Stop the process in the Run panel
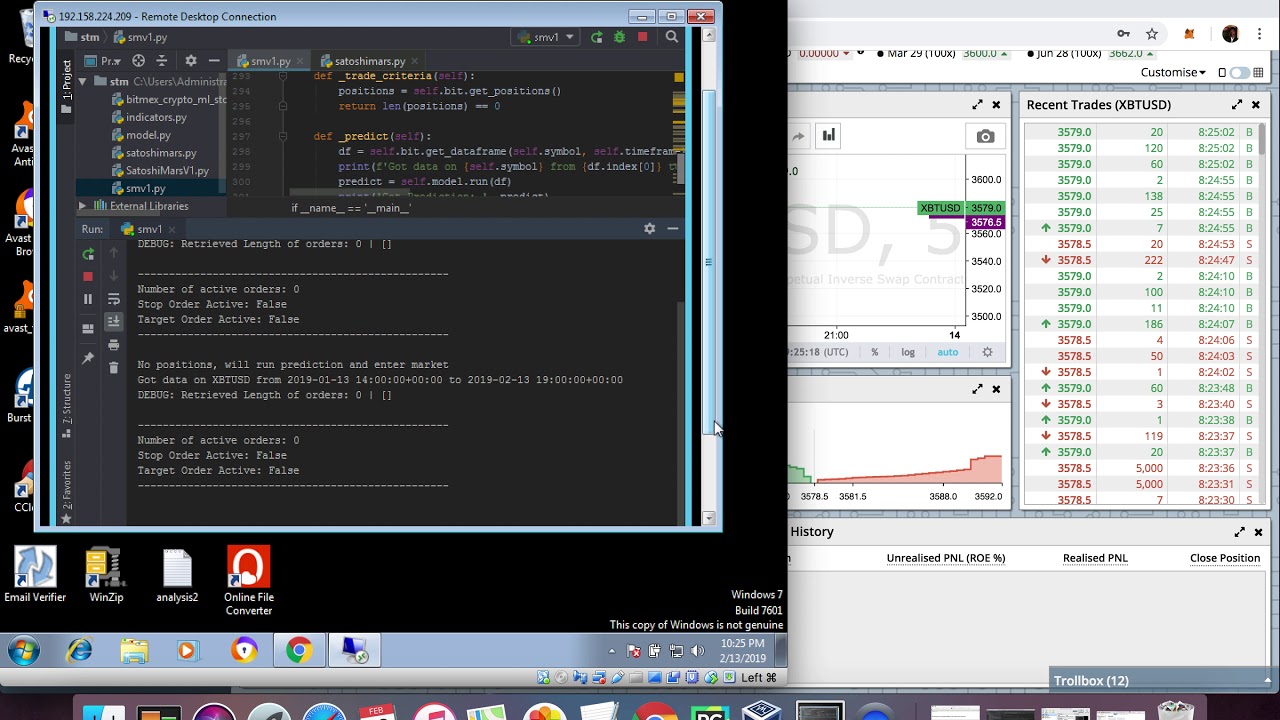Screen dimensions: 1280x720 [x=88, y=276]
